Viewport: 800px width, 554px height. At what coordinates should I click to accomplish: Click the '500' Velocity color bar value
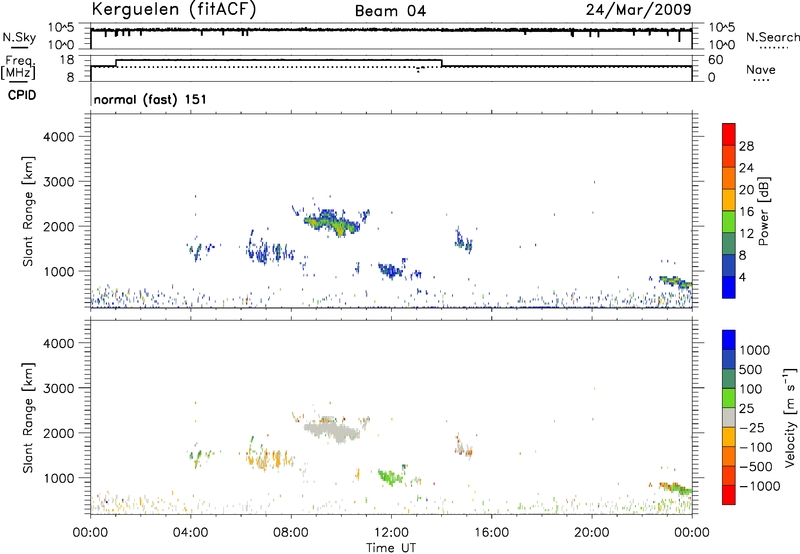tap(751, 370)
